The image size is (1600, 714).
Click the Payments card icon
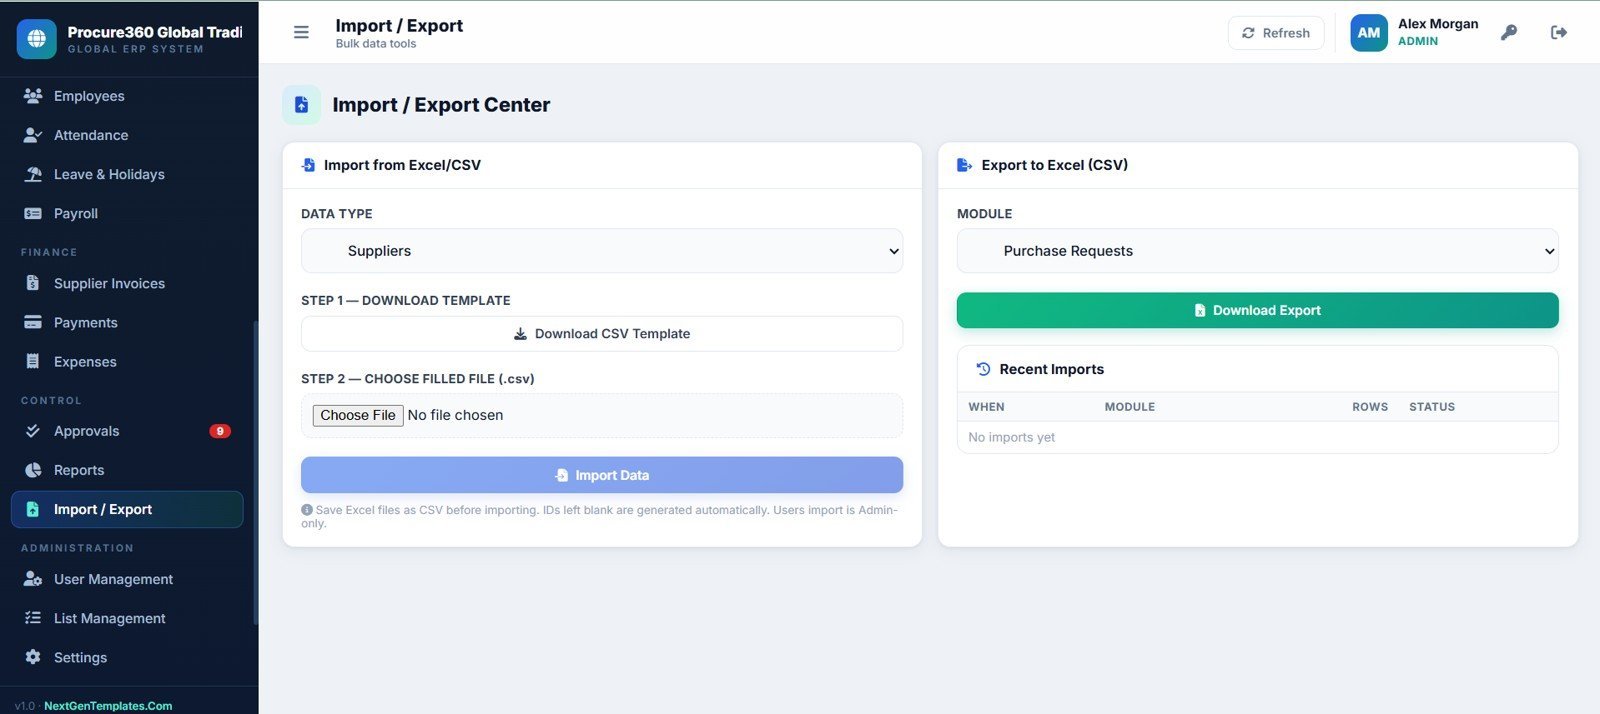coord(33,322)
